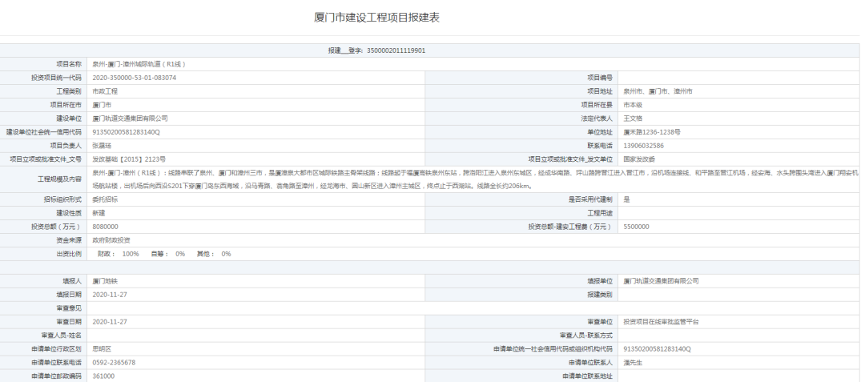Image resolution: width=866 pixels, height=383 pixels.
Task: Click construction cost value 5500000
Action: pos(636,227)
